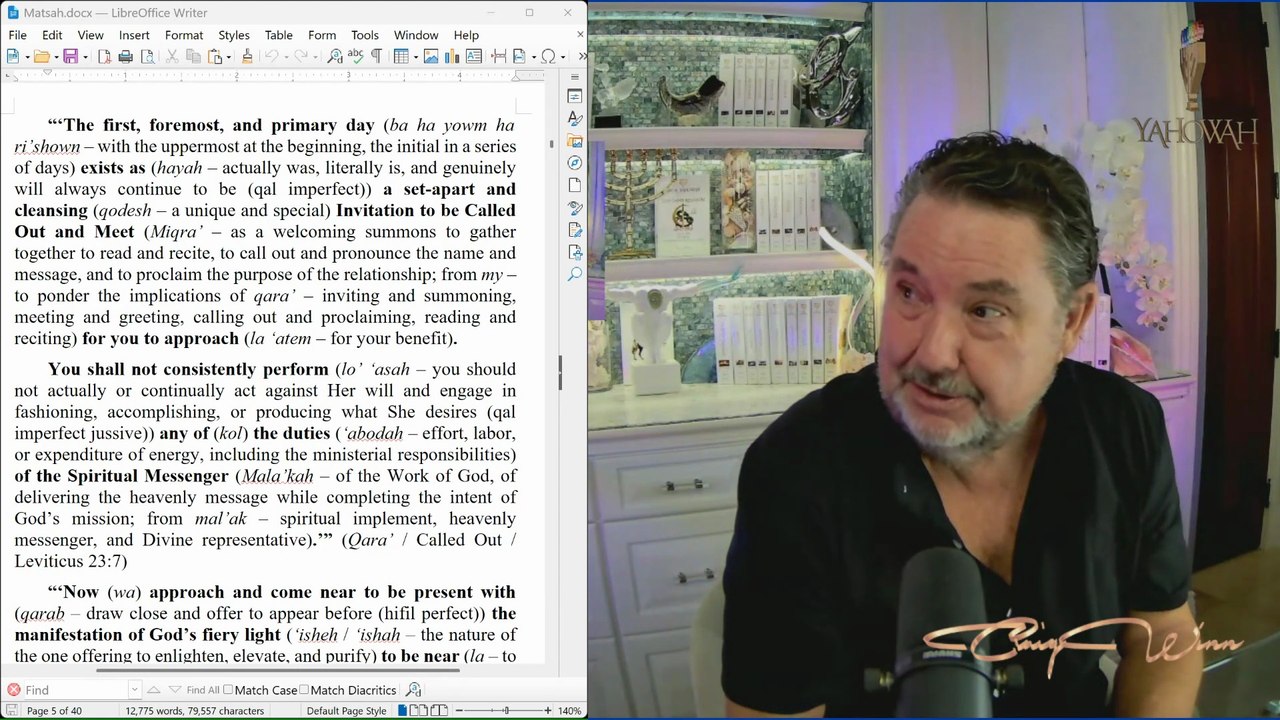Viewport: 1280px width, 720px height.
Task: Expand the Paste special dropdown arrow
Action: [228, 56]
